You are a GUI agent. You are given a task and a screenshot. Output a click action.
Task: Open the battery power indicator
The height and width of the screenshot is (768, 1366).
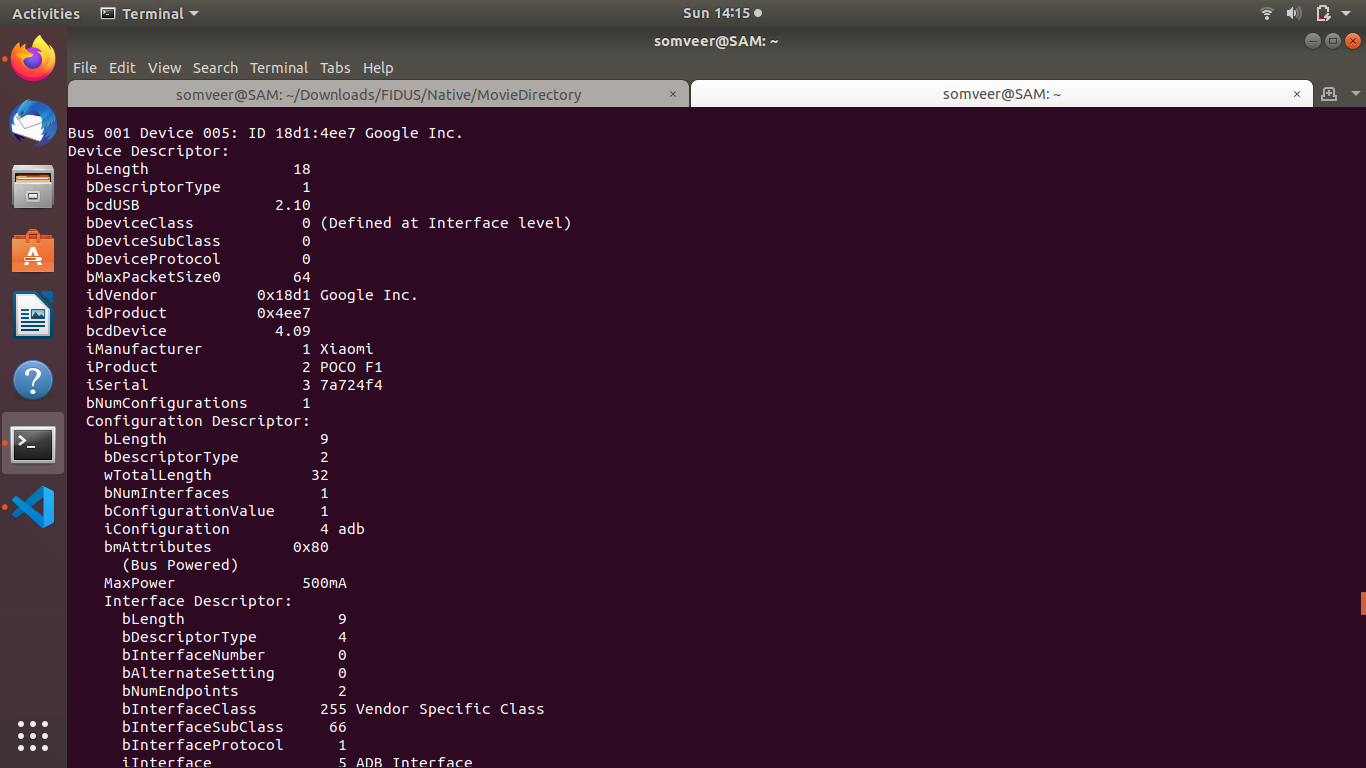pos(1323,14)
